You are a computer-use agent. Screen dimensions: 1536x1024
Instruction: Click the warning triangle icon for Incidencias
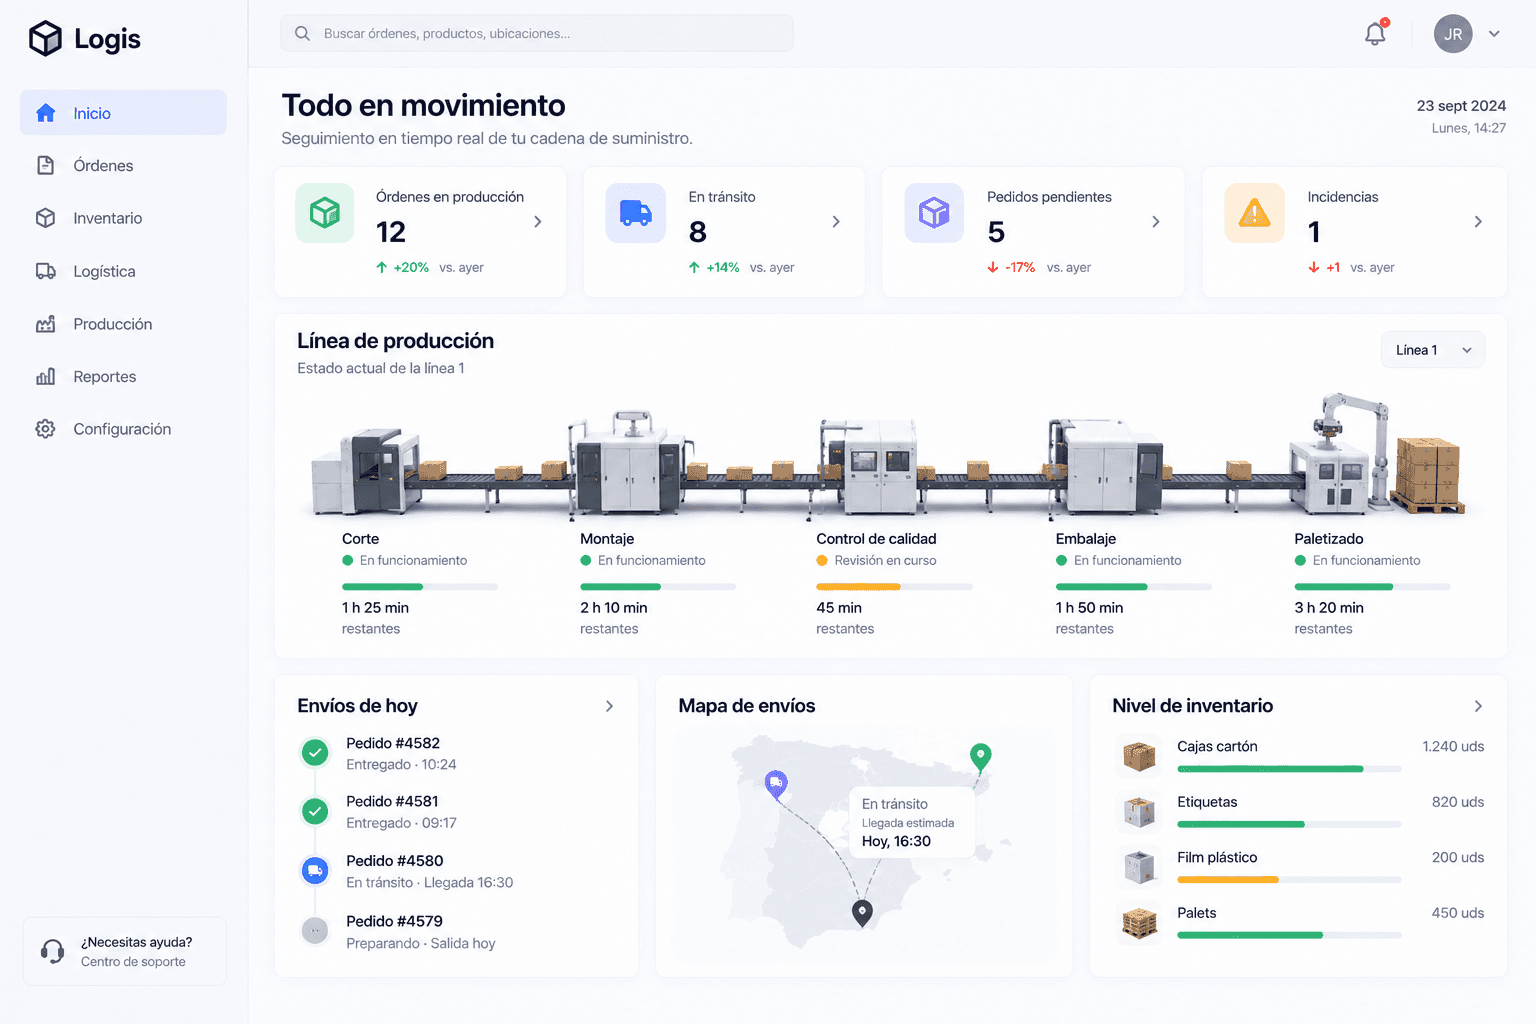tap(1254, 212)
